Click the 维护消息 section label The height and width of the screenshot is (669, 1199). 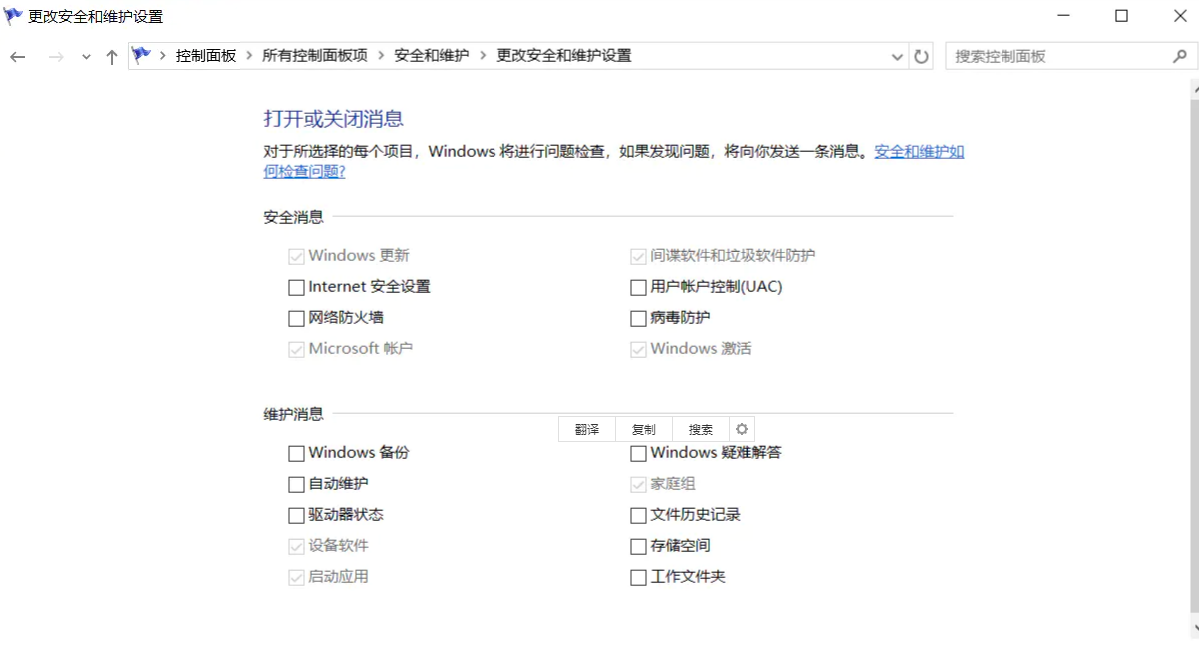click(x=293, y=414)
